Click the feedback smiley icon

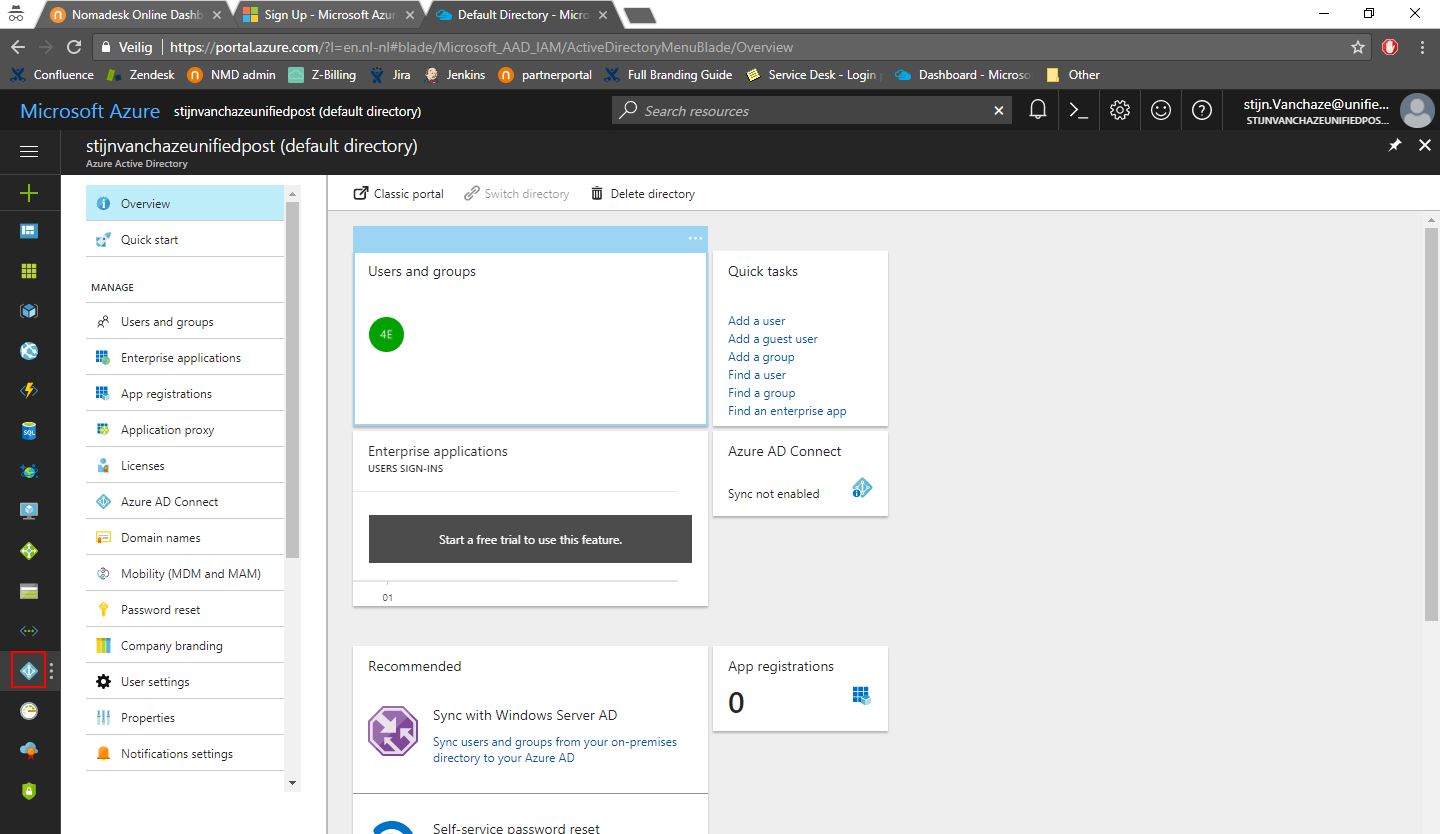pos(1161,110)
